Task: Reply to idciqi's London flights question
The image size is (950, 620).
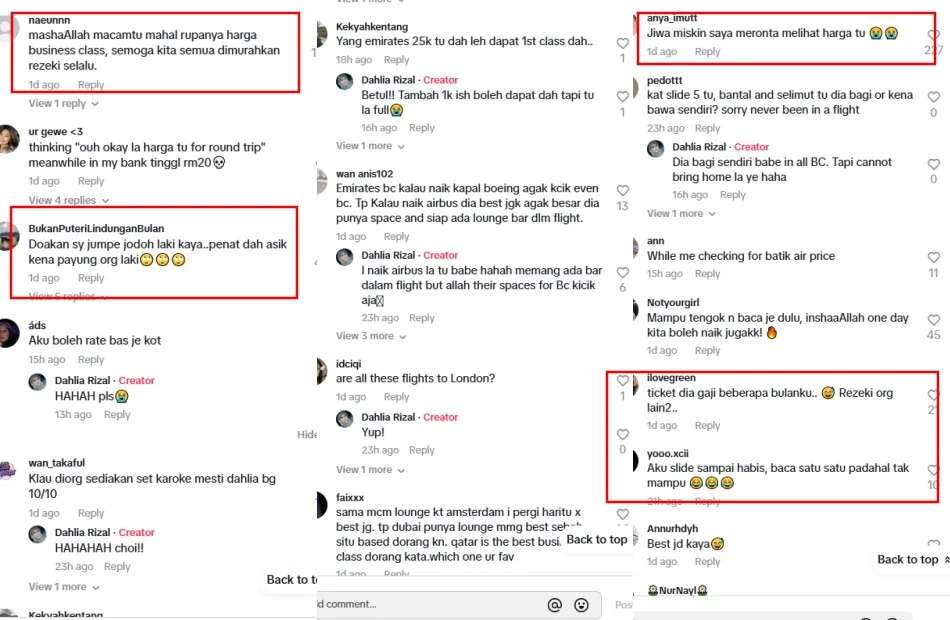Action: pyautogui.click(x=396, y=397)
